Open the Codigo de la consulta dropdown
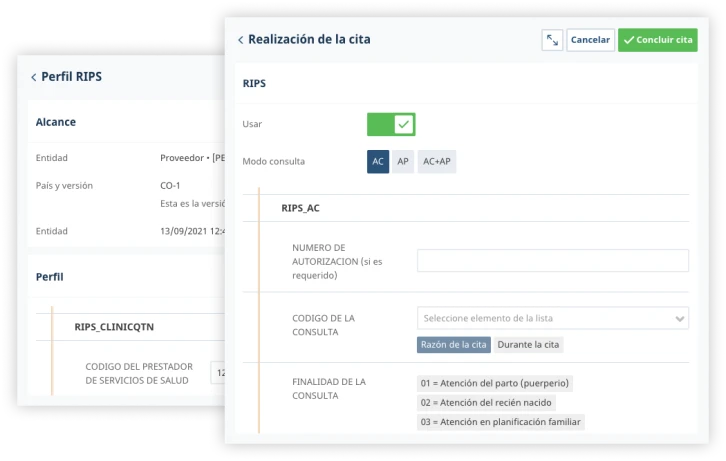 (553, 318)
